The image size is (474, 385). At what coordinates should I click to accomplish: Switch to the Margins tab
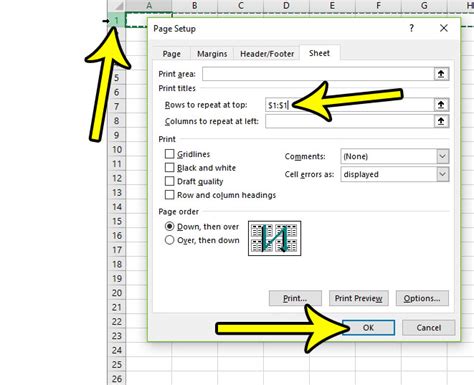point(212,54)
